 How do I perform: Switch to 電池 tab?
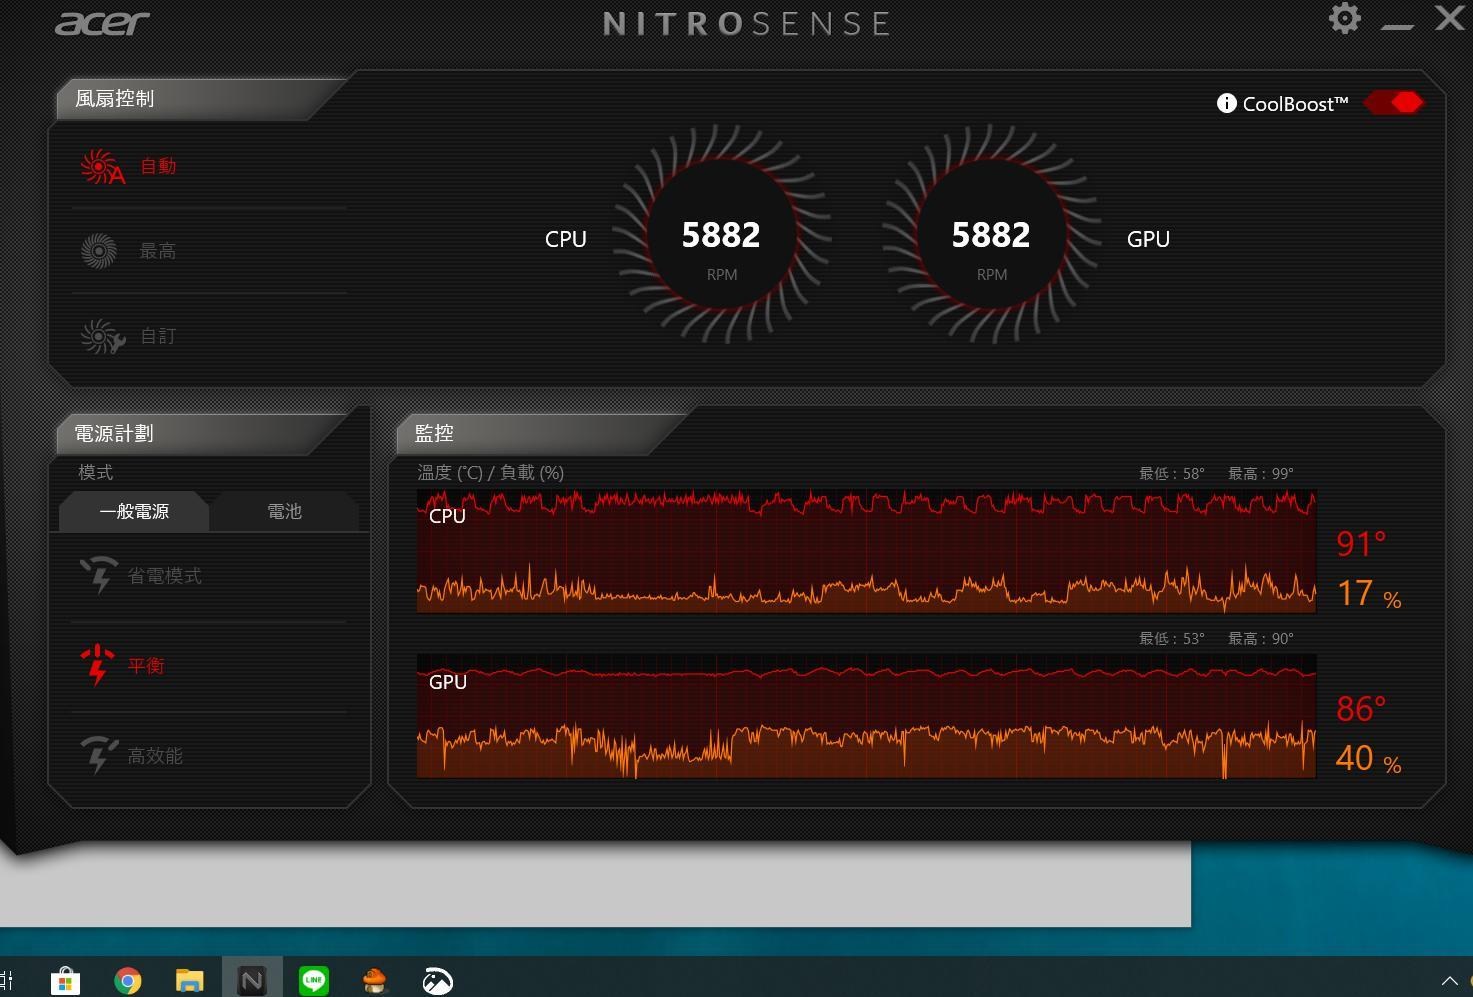coord(284,511)
